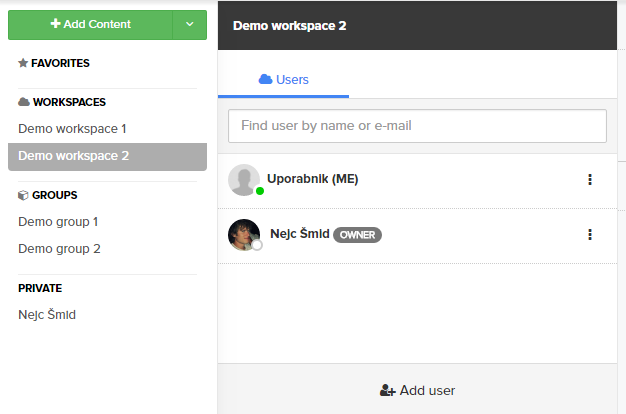Screen dimensions: 626x414
Task: Open Demo workspace 1
Action: [72, 129]
